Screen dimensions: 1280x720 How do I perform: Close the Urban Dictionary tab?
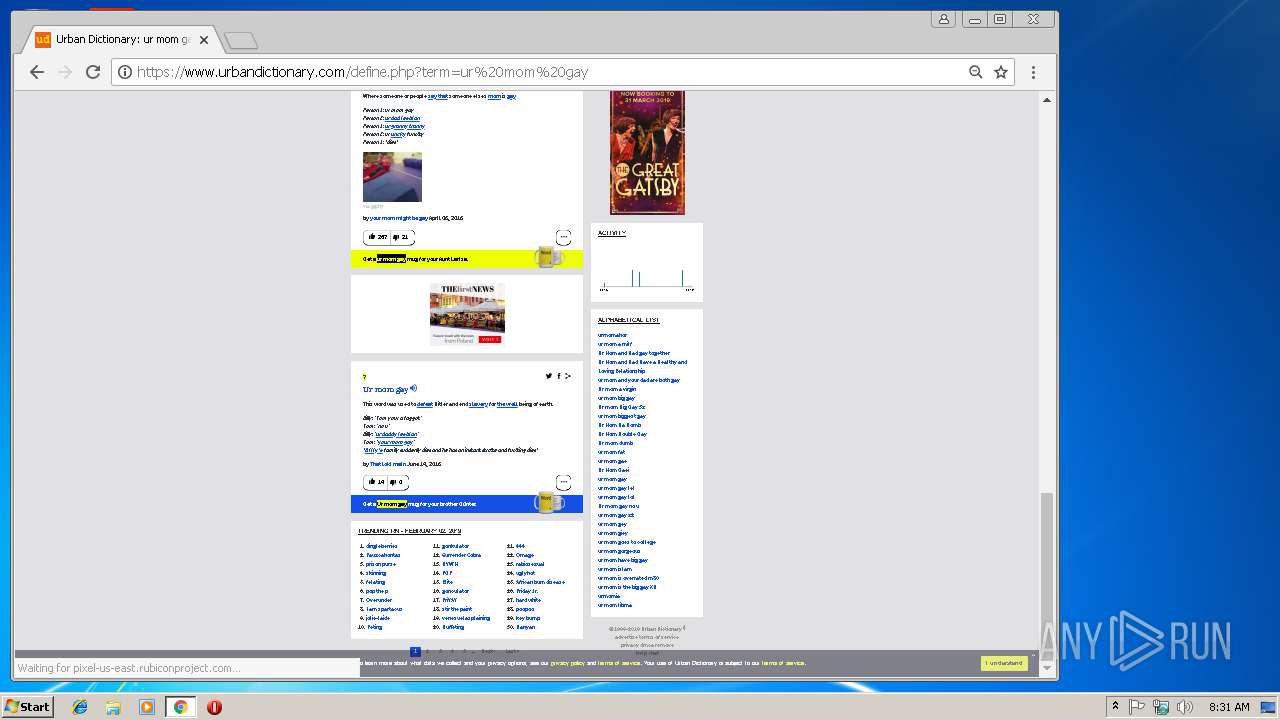click(204, 40)
